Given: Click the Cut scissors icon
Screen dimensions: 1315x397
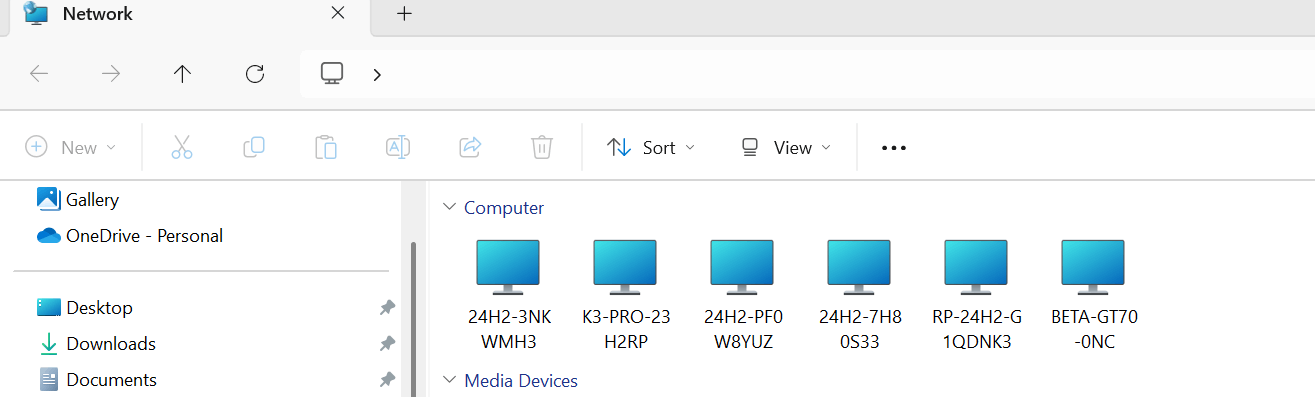Looking at the screenshot, I should (x=181, y=147).
